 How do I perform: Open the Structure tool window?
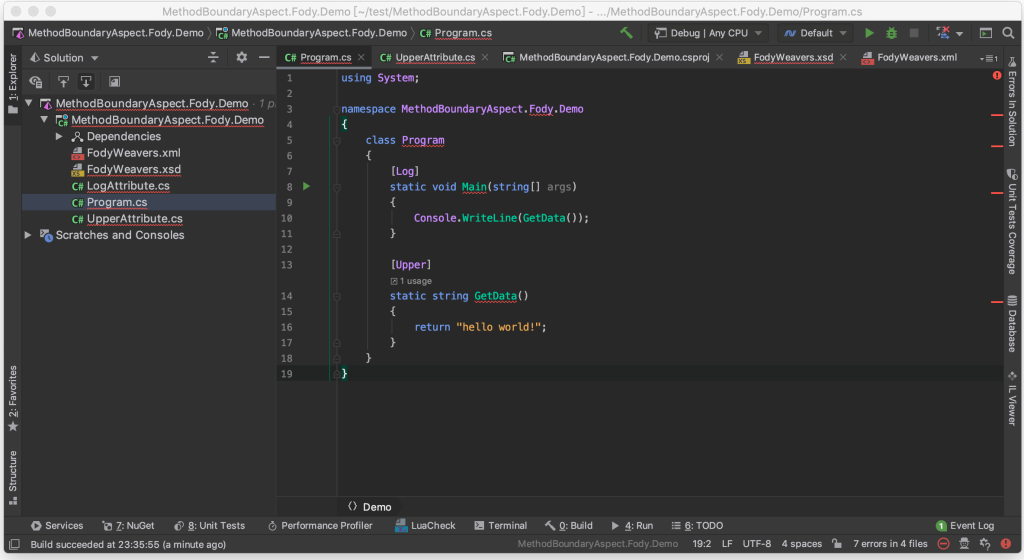[13, 478]
